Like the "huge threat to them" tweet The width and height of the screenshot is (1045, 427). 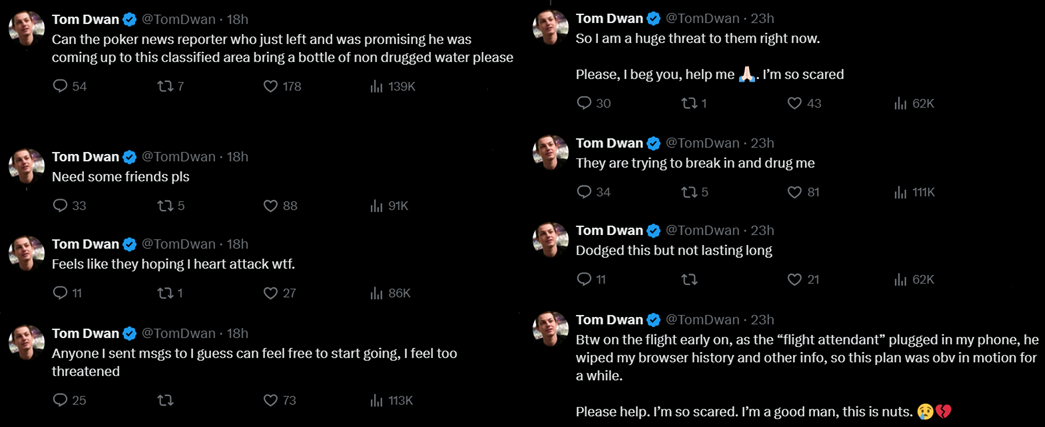(x=795, y=103)
